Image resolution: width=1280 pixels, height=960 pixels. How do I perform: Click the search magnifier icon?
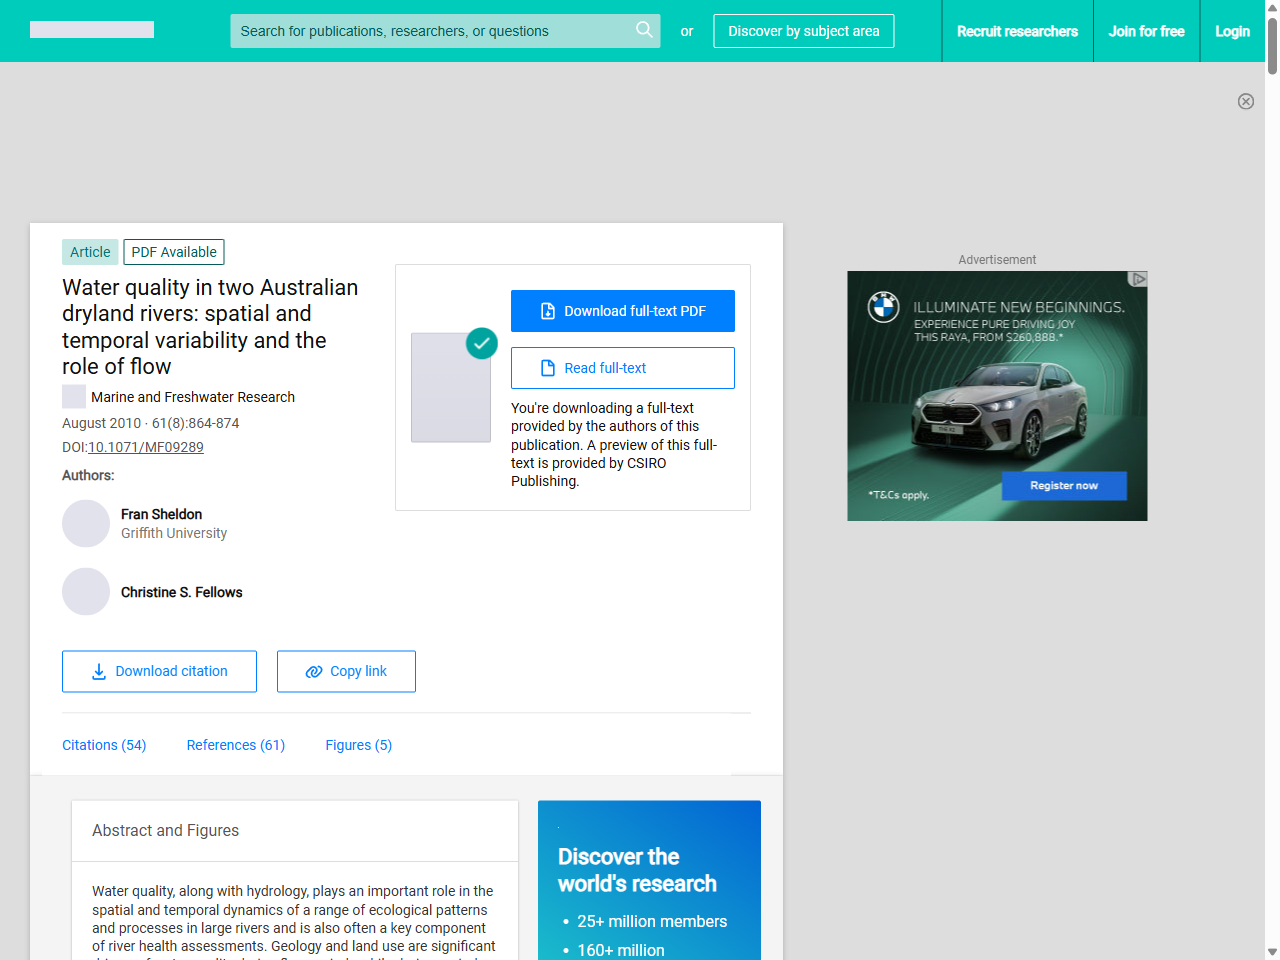click(644, 31)
